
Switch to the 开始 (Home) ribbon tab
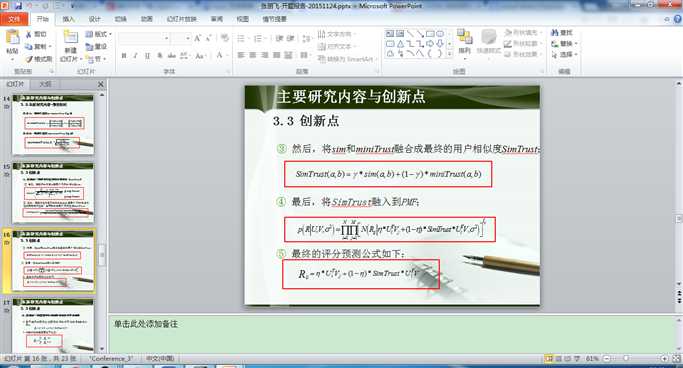[43, 19]
